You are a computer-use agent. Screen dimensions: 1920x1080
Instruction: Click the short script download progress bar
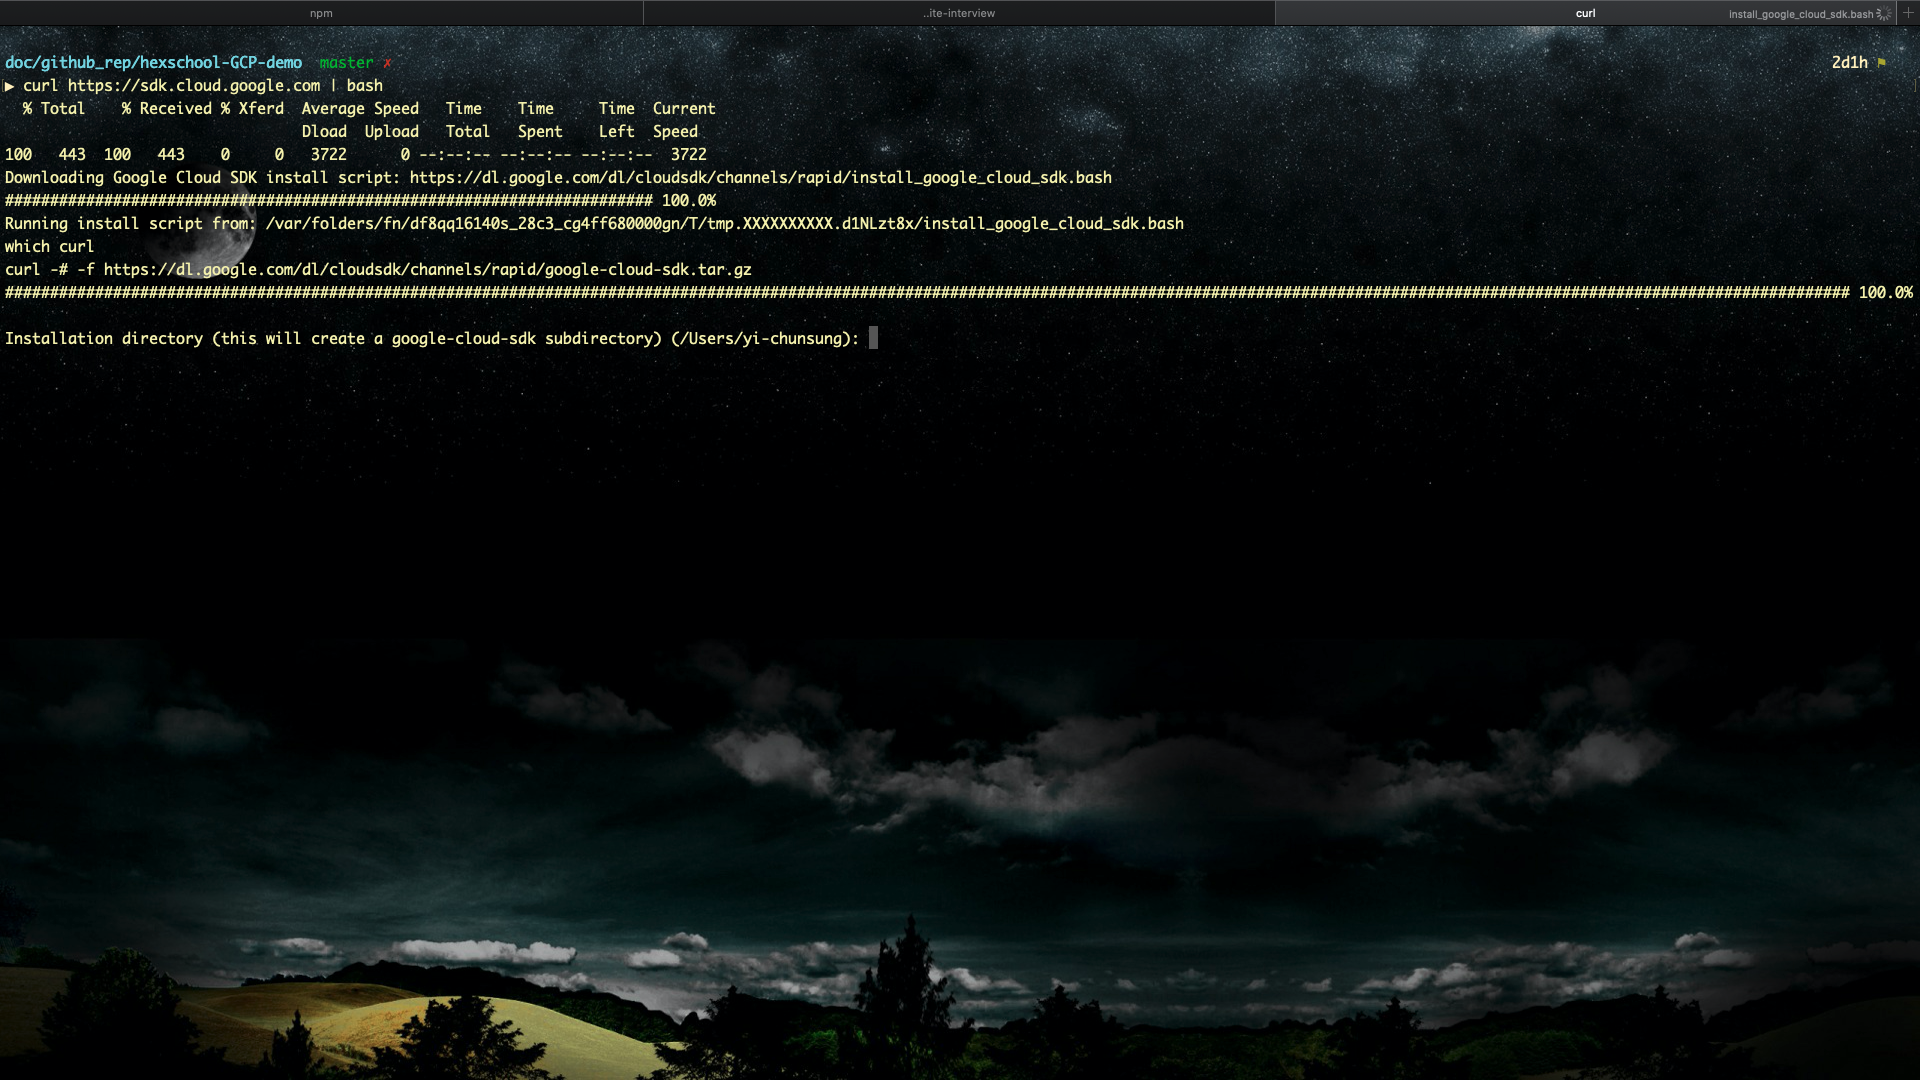328,201
